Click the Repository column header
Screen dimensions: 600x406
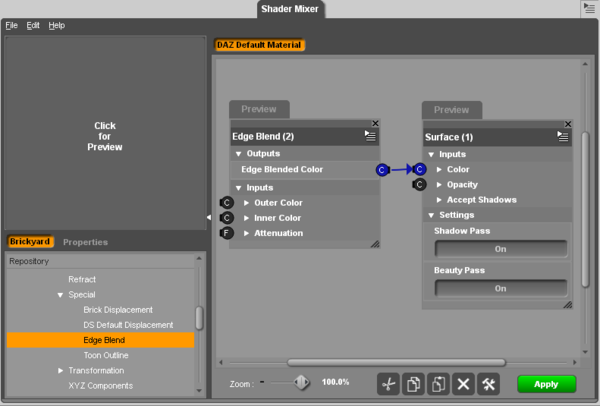click(101, 261)
